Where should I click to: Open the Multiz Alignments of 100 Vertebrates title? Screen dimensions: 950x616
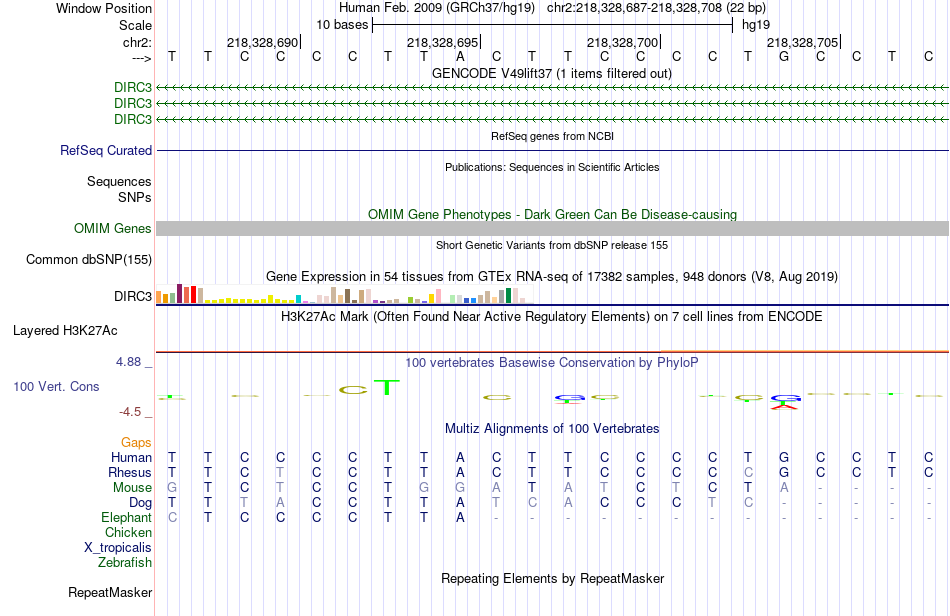tap(552, 429)
